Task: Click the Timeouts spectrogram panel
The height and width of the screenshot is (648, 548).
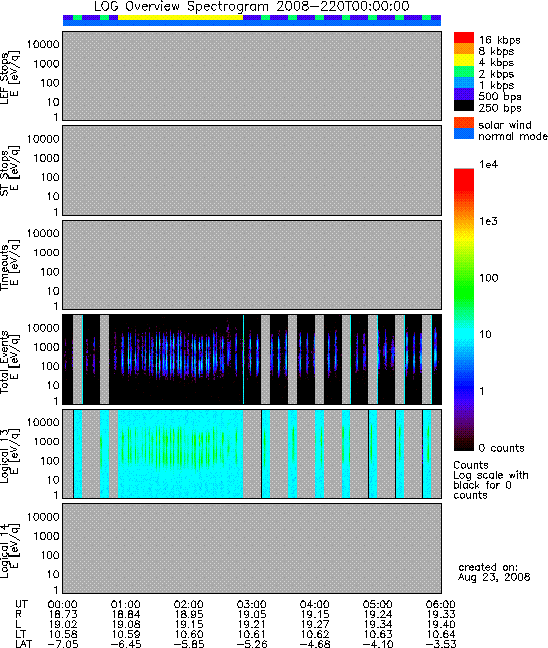Action: click(x=252, y=265)
